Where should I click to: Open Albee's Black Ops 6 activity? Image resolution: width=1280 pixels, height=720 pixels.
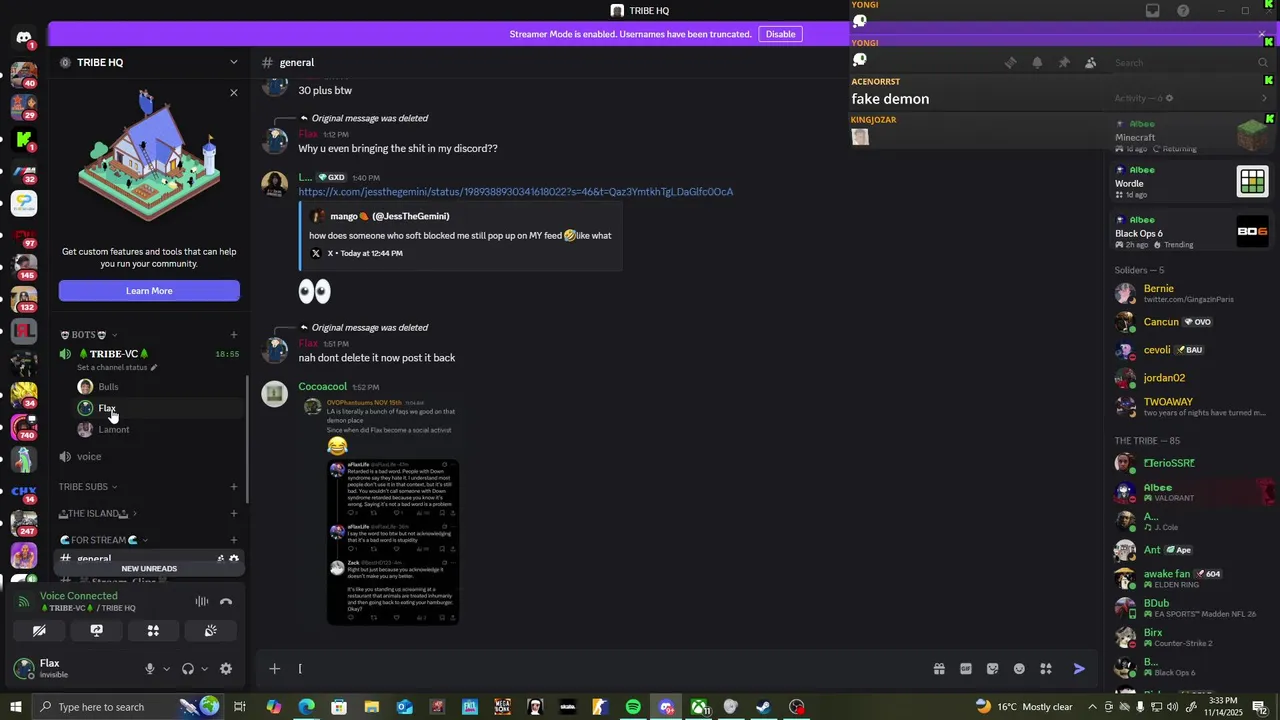pyautogui.click(x=1191, y=232)
